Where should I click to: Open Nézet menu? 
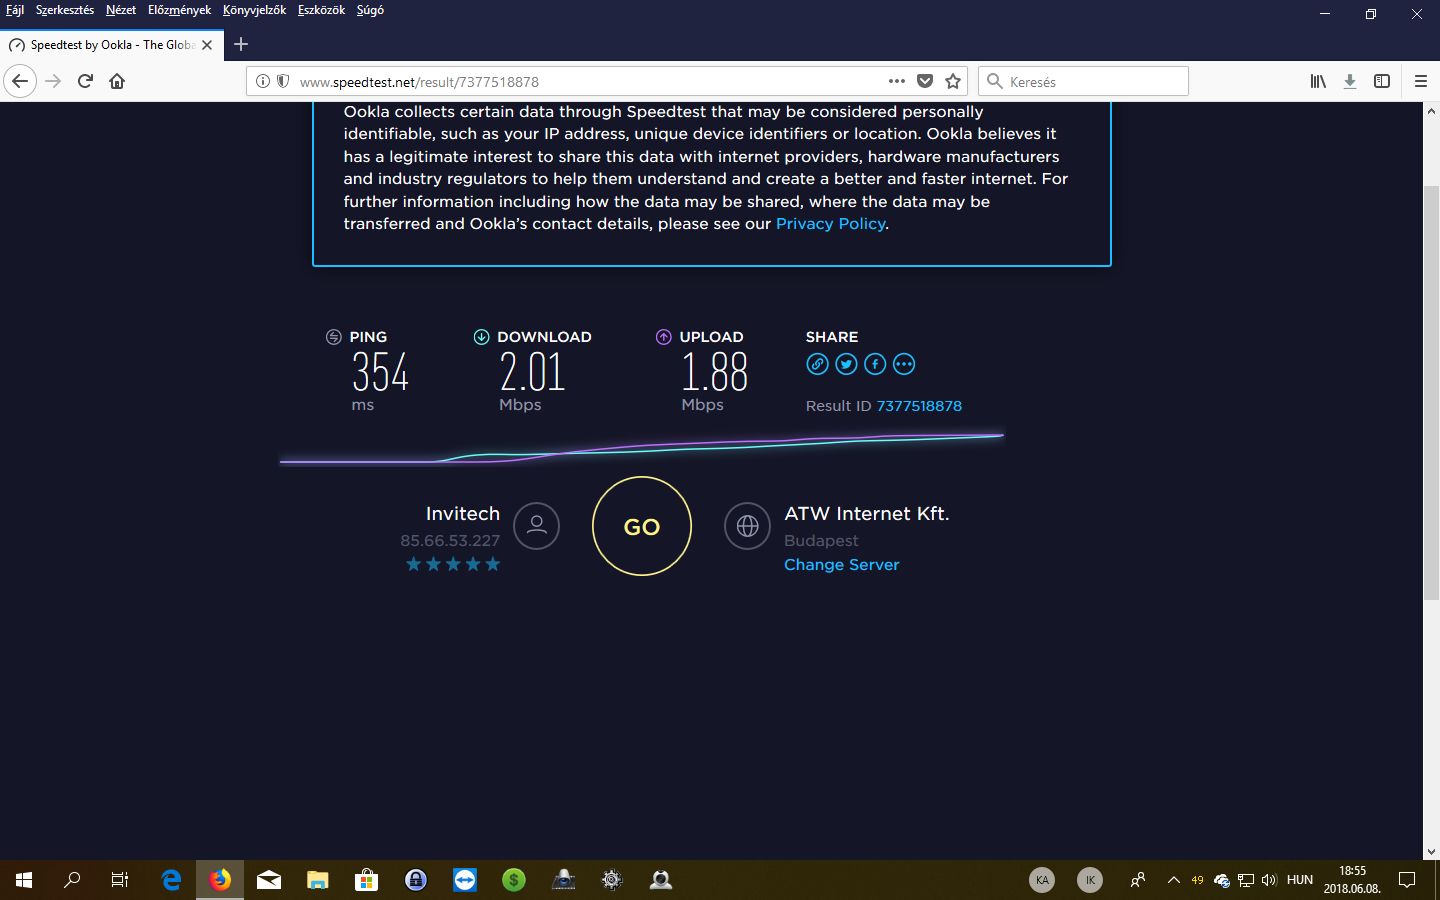121,10
